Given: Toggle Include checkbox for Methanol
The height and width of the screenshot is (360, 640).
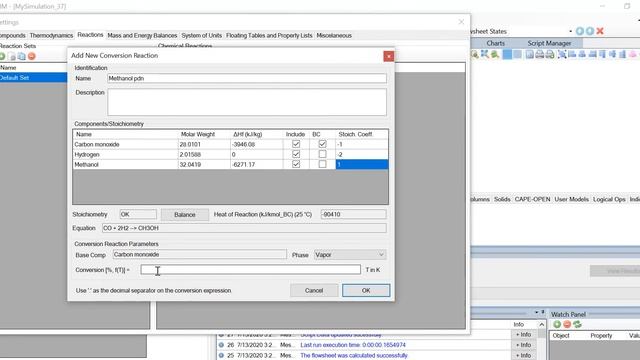Looking at the screenshot, I should click(296, 164).
